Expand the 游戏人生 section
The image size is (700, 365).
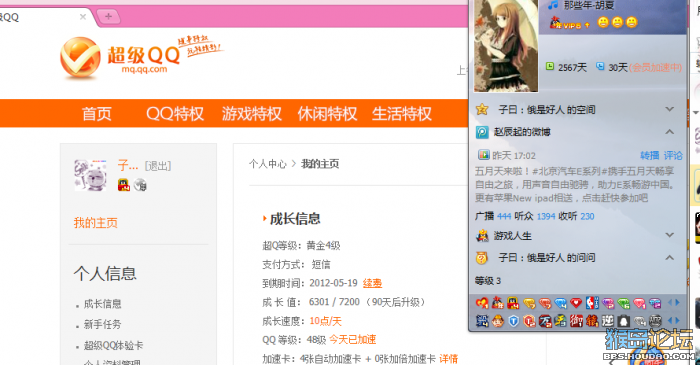click(669, 235)
